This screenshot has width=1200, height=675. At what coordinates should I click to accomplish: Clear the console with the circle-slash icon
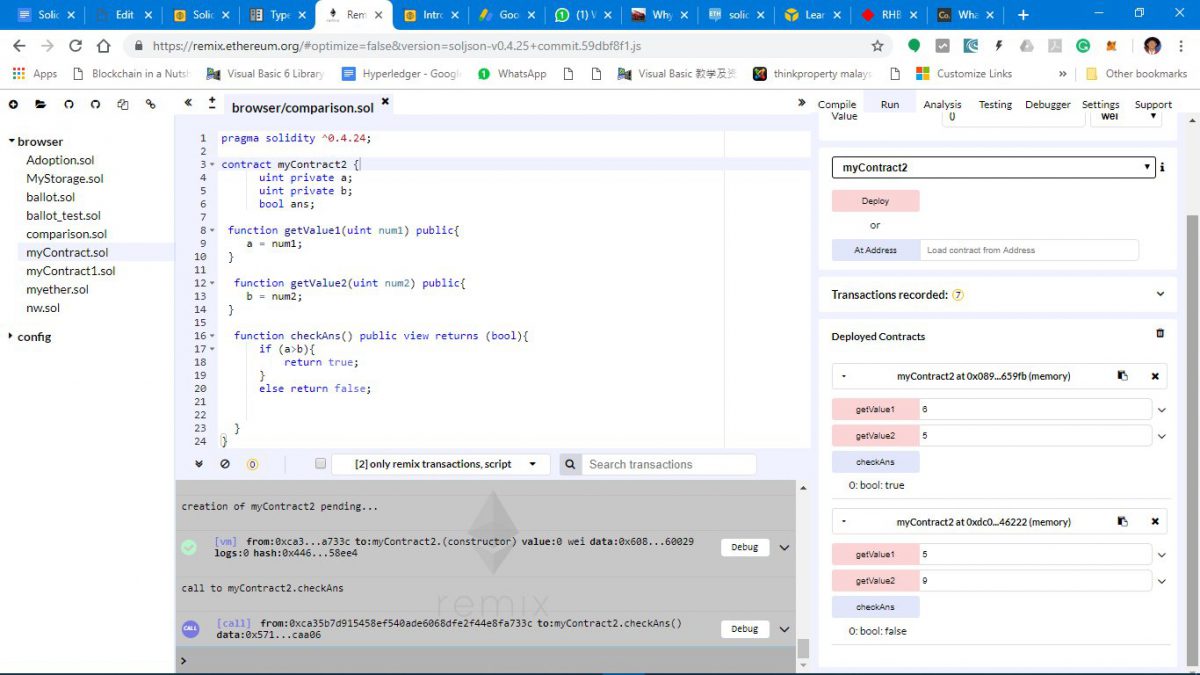(x=225, y=464)
